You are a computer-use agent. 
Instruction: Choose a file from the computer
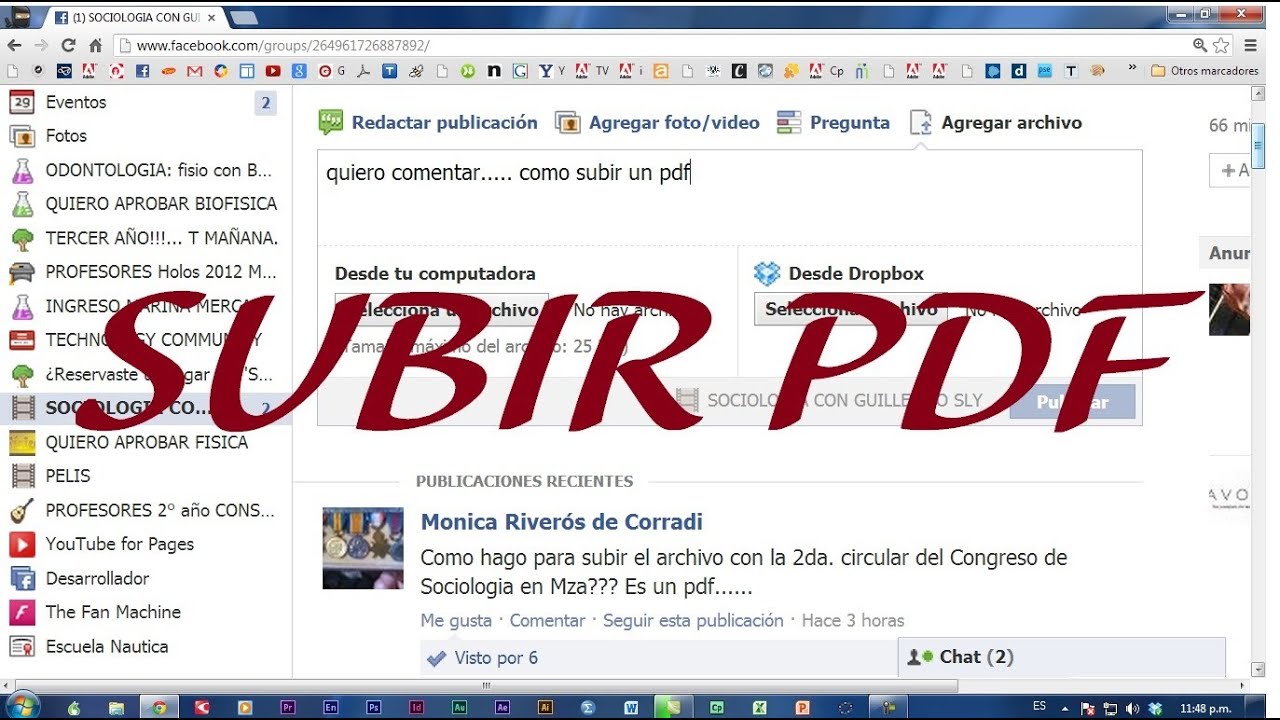coord(441,310)
